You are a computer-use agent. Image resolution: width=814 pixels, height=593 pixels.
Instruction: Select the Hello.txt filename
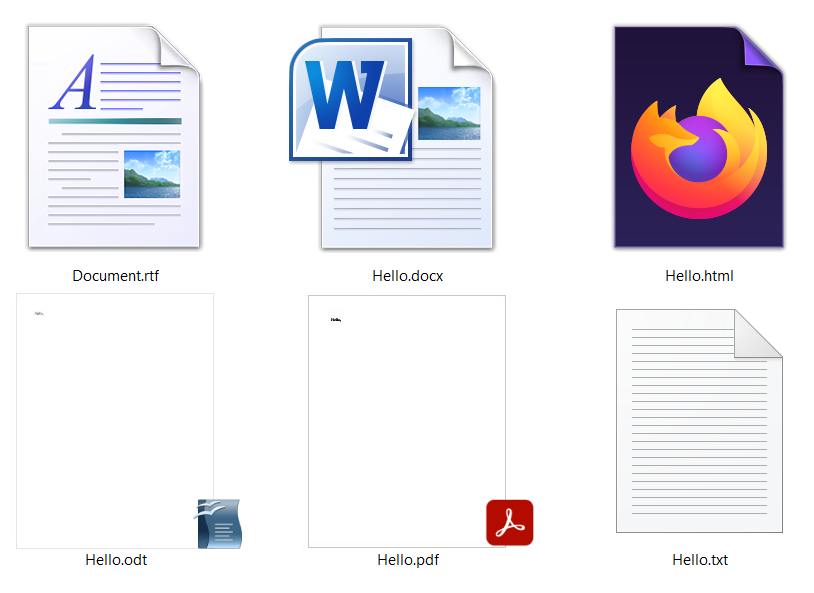pos(698,560)
